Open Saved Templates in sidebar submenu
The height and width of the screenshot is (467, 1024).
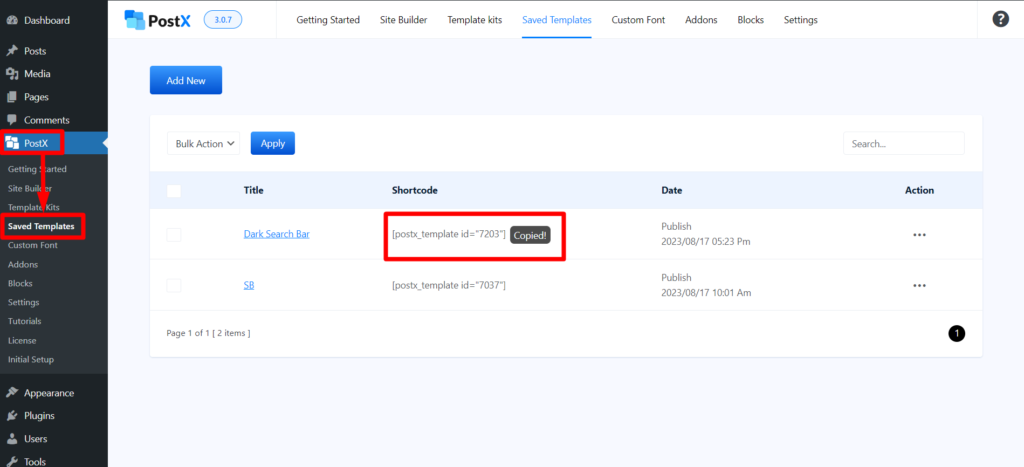(41, 227)
